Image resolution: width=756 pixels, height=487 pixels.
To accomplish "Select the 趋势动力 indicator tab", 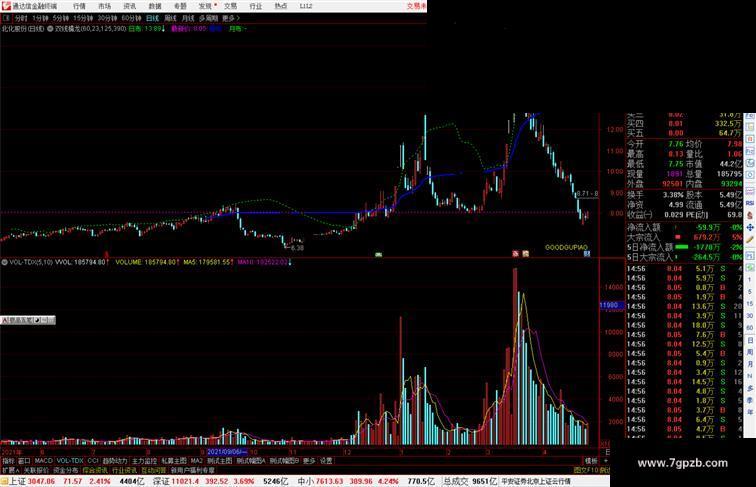I will click(x=115, y=461).
